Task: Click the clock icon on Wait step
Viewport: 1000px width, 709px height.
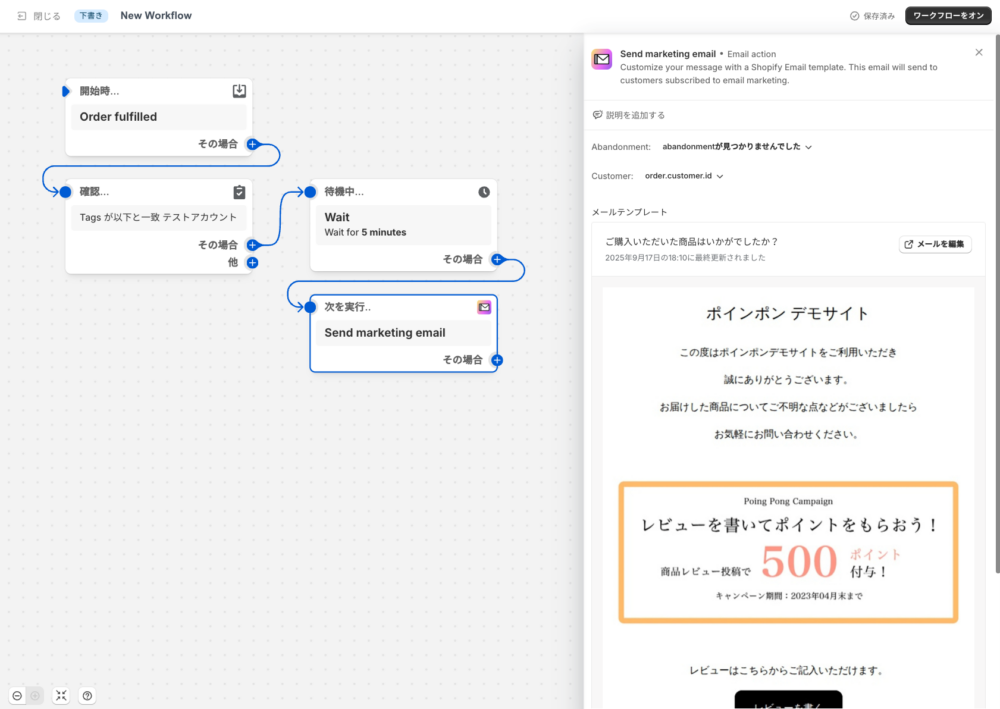Action: click(484, 192)
